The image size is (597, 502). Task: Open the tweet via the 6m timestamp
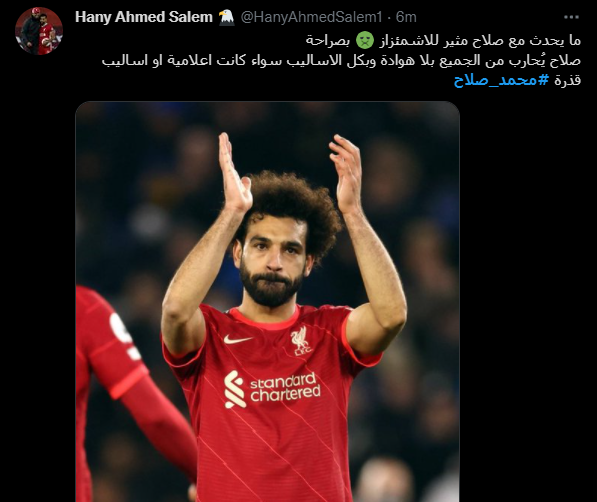tap(406, 17)
